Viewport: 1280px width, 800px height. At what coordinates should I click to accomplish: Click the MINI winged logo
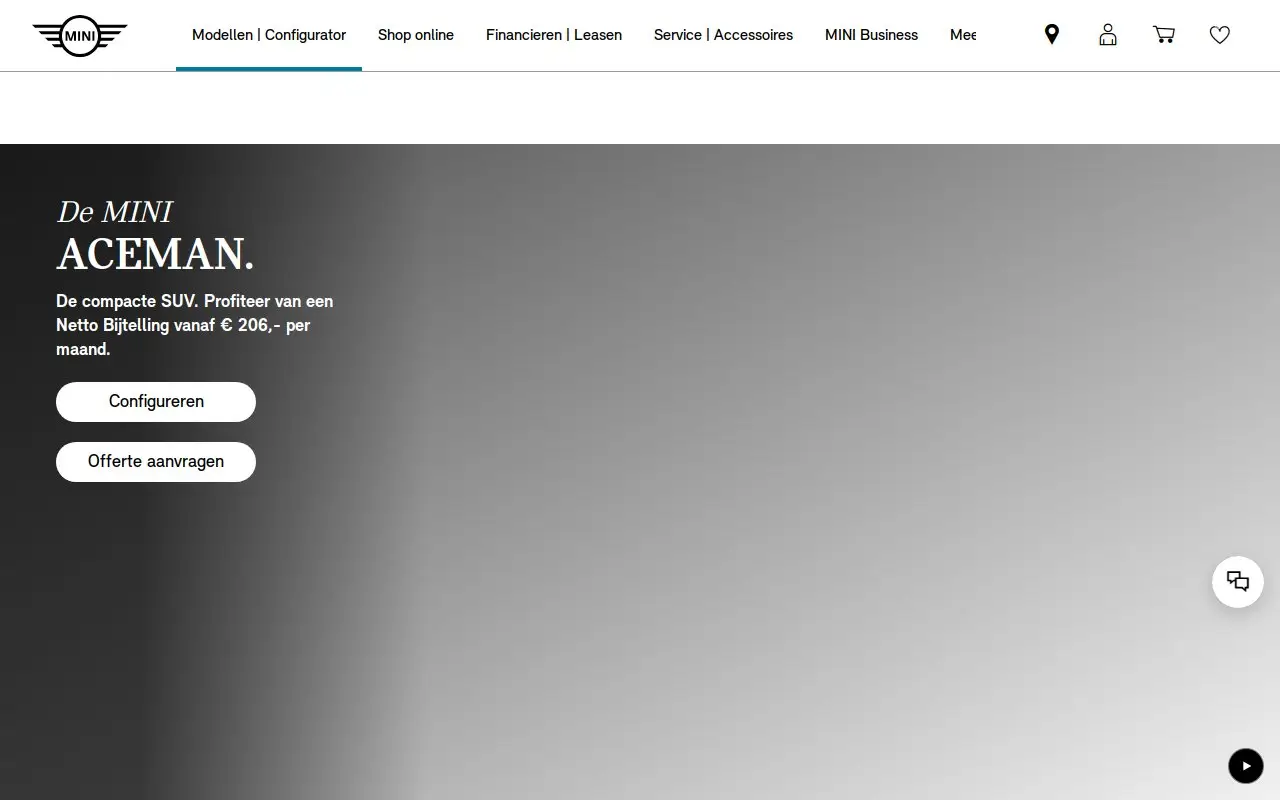[x=80, y=36]
